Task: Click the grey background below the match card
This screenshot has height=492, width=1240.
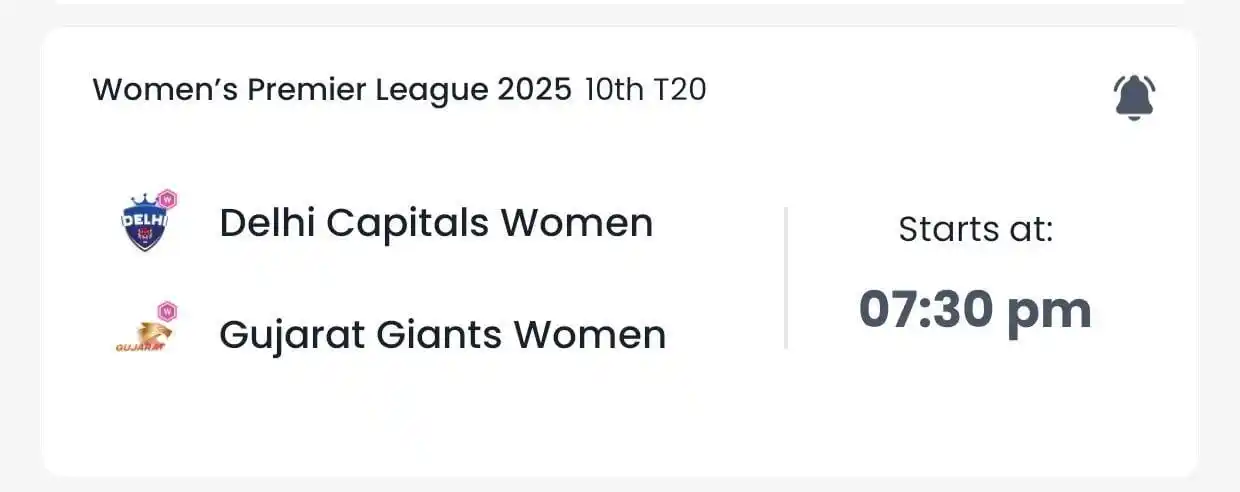Action: coord(620,484)
